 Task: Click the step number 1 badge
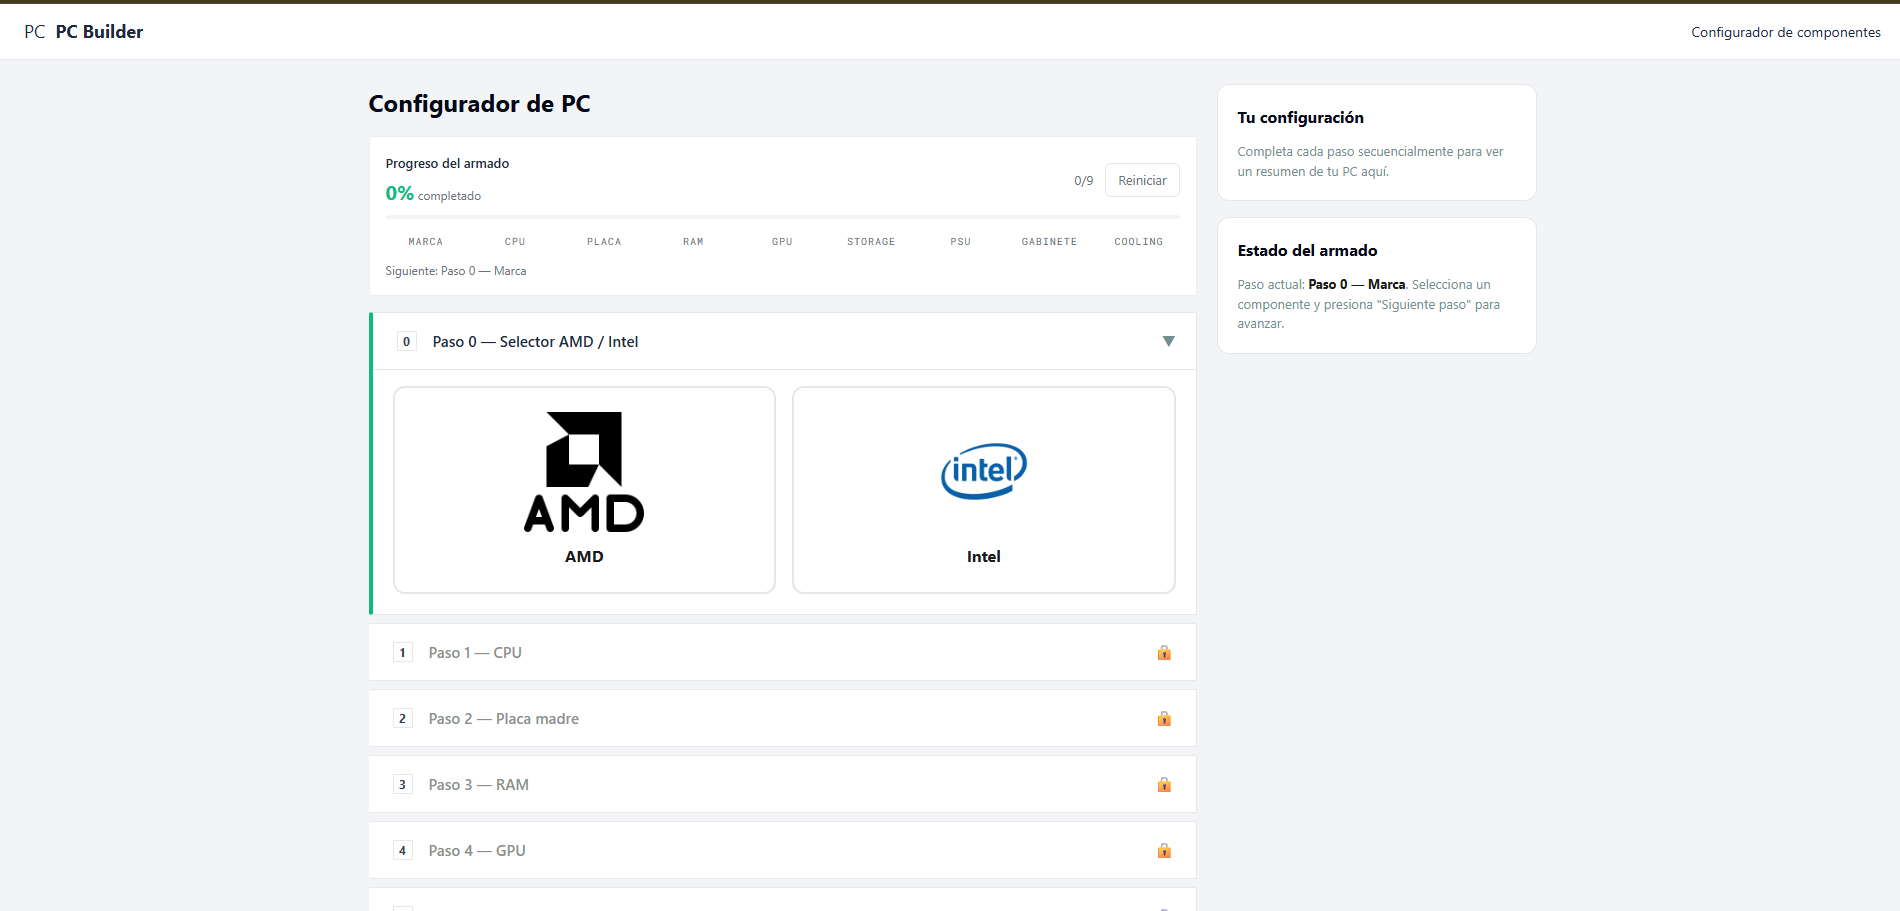(x=402, y=653)
